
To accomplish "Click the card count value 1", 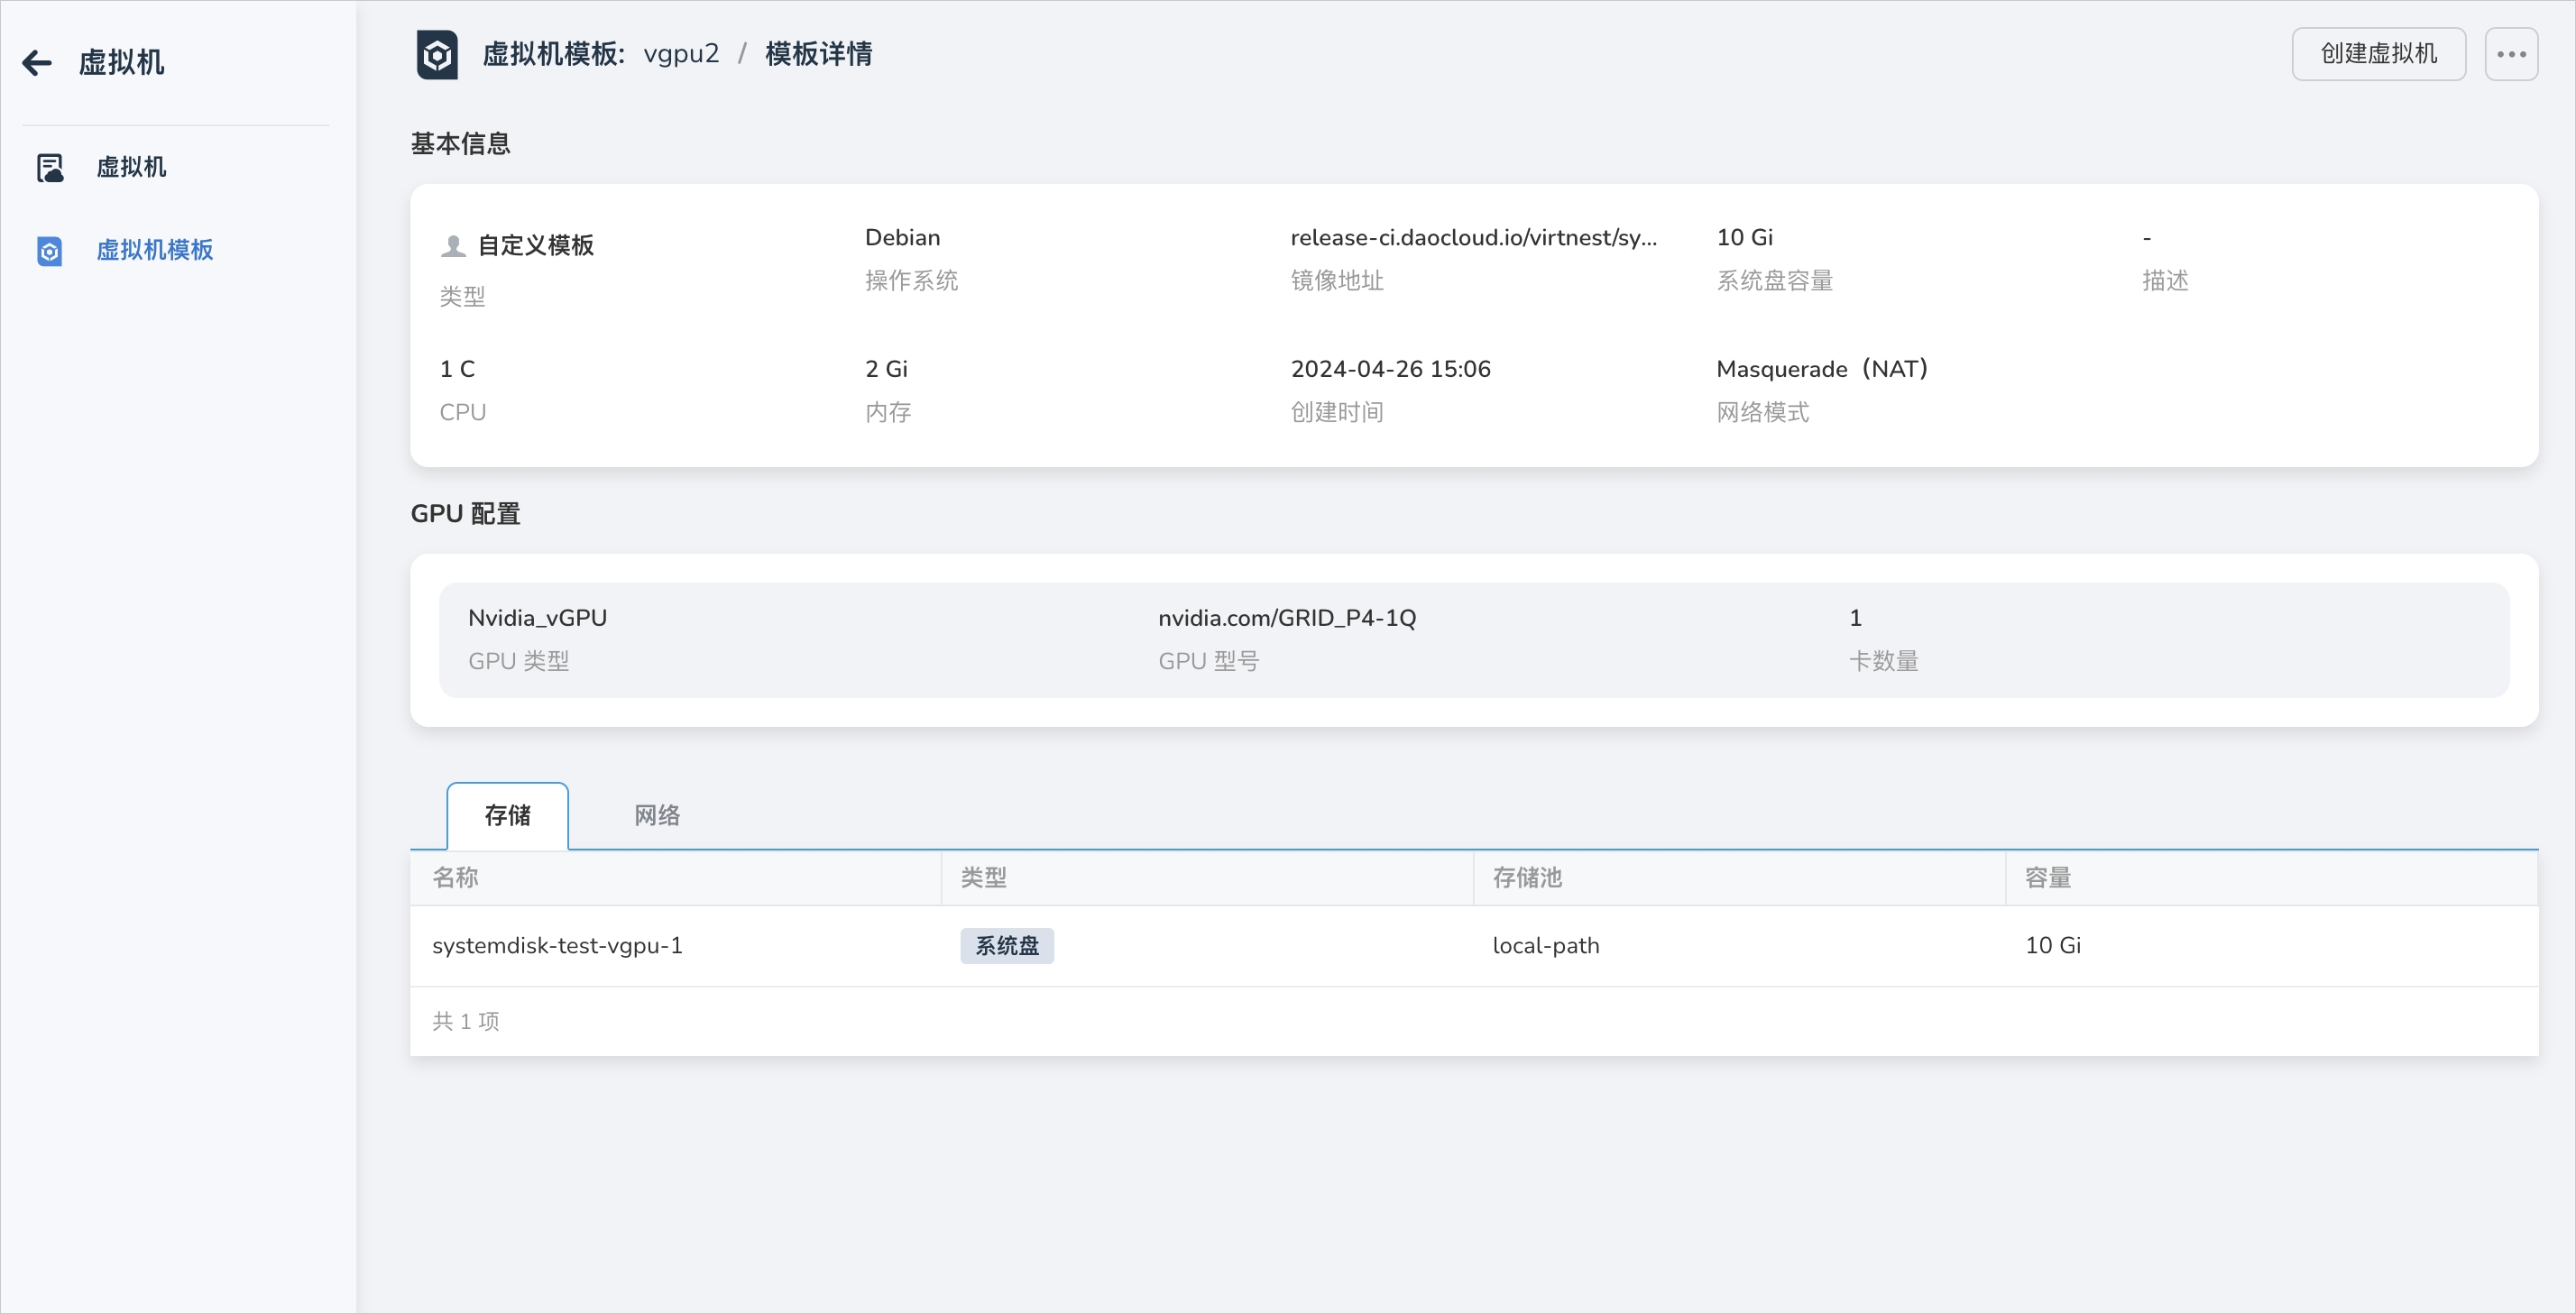I will pos(1855,618).
